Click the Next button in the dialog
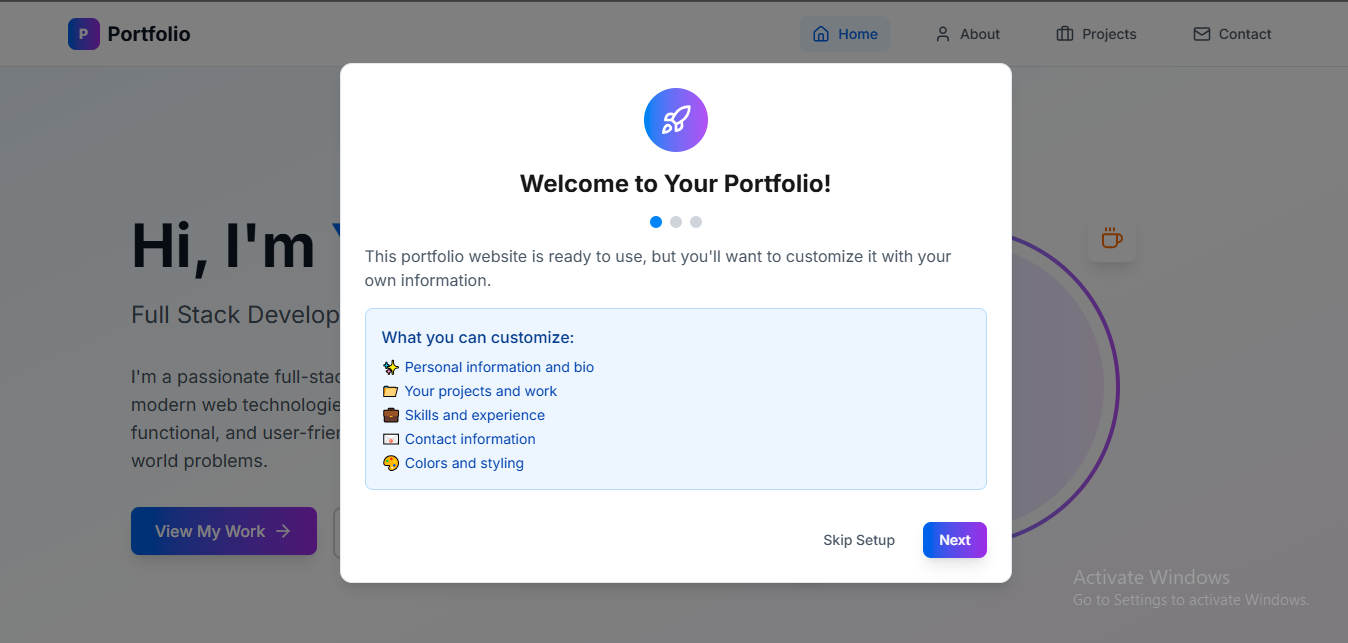 tap(954, 540)
